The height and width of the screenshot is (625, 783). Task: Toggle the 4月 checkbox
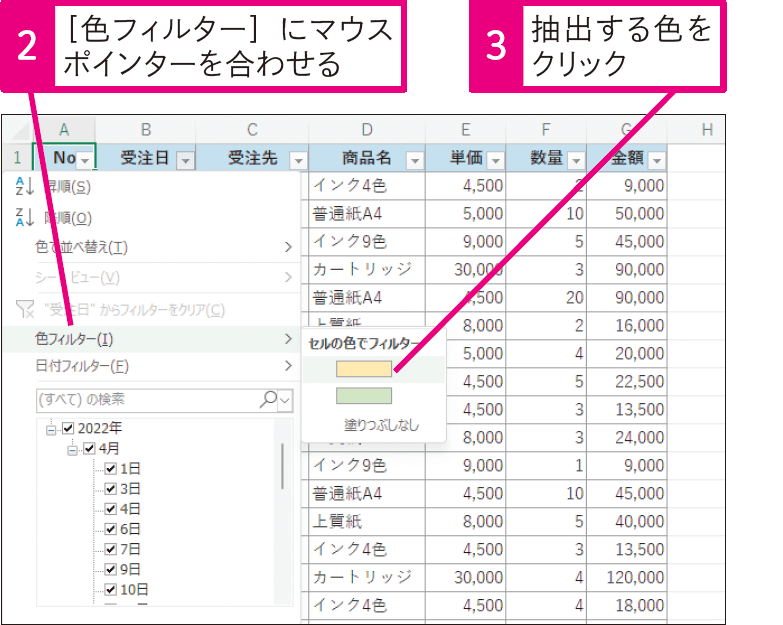tap(89, 448)
